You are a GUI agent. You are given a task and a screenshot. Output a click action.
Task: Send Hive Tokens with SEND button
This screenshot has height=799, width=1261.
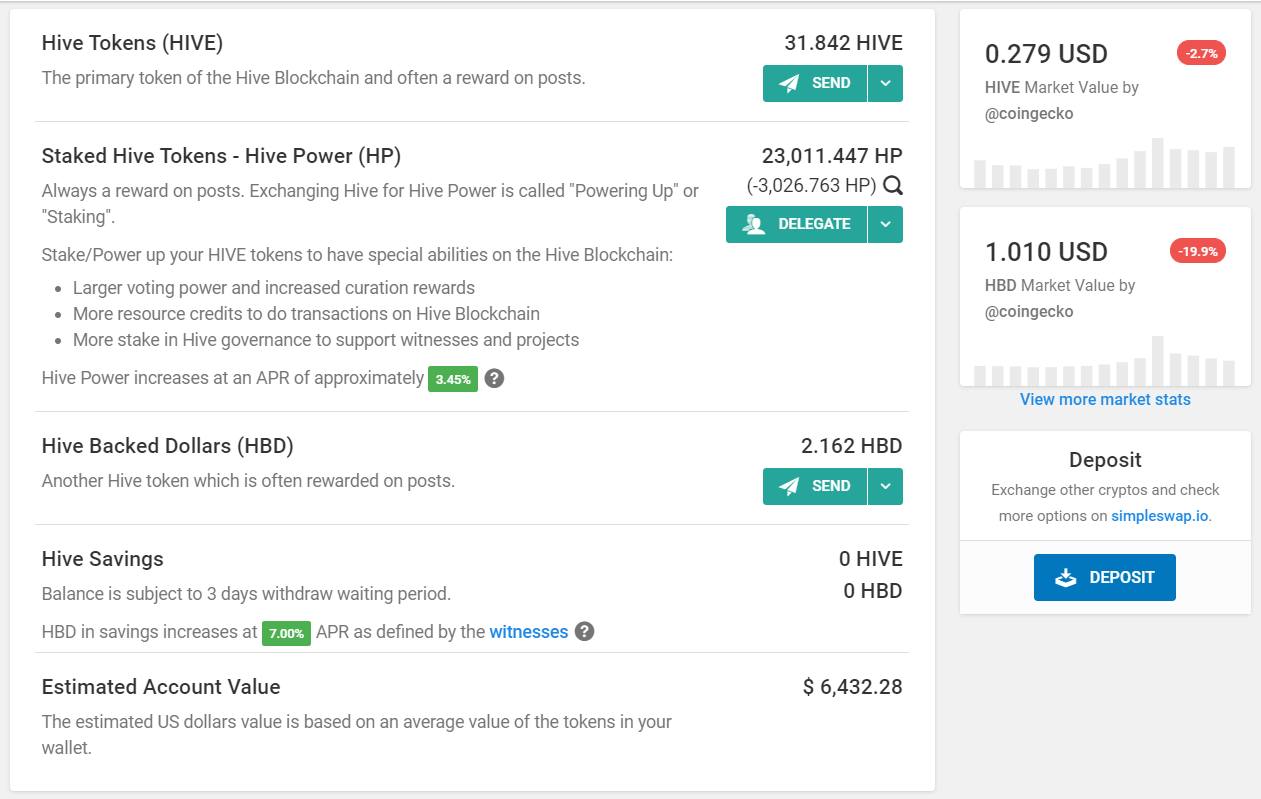point(815,84)
